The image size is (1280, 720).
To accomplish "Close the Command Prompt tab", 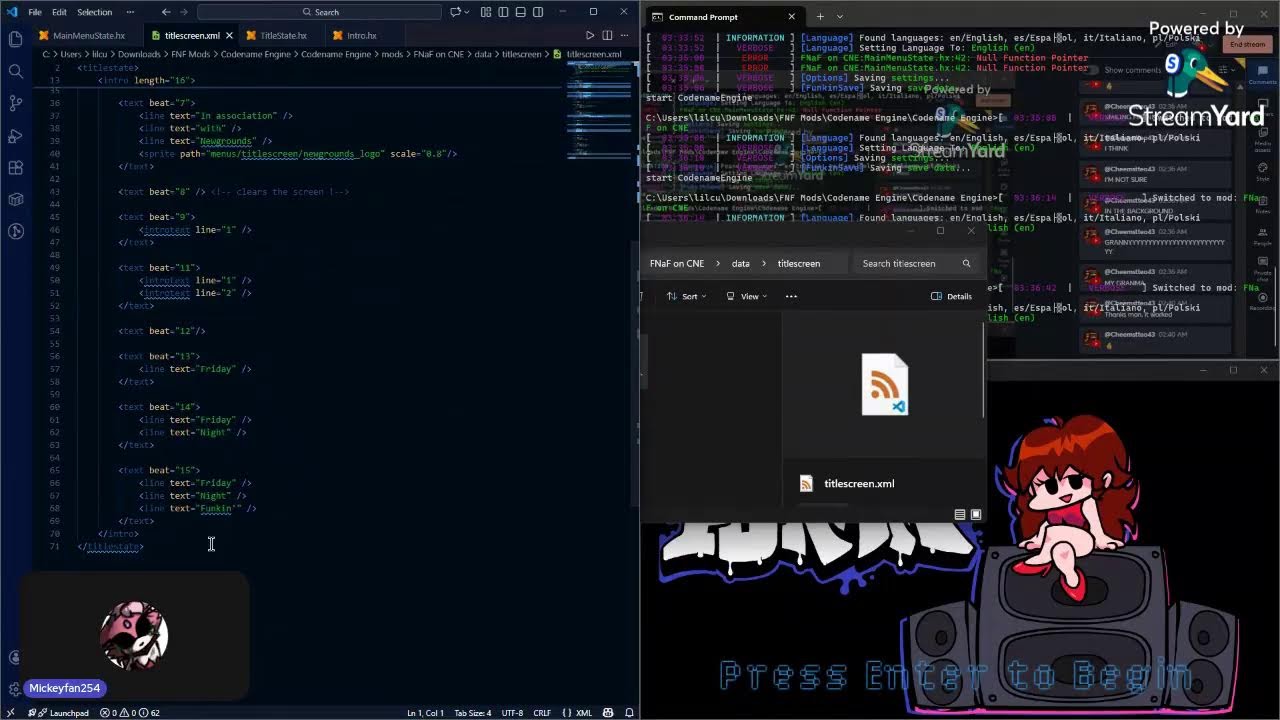I will 791,17.
